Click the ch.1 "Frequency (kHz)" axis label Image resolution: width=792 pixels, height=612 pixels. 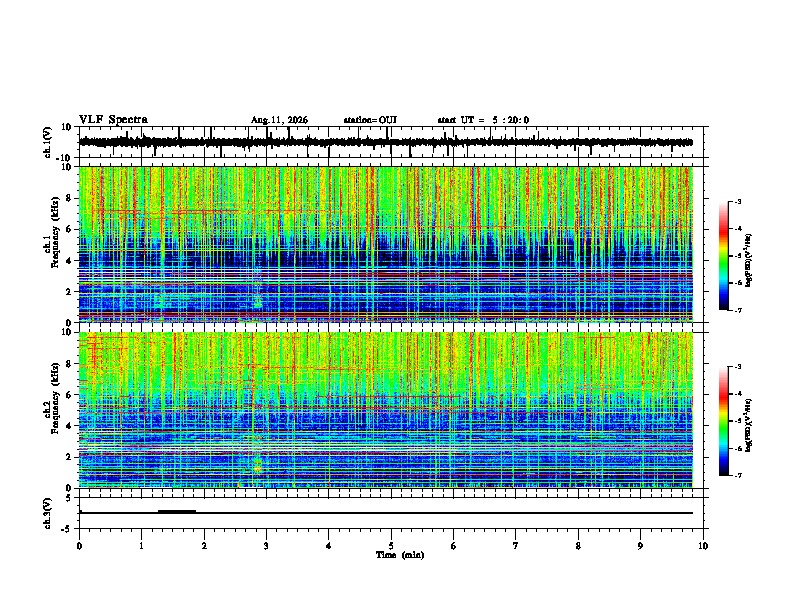click(55, 232)
